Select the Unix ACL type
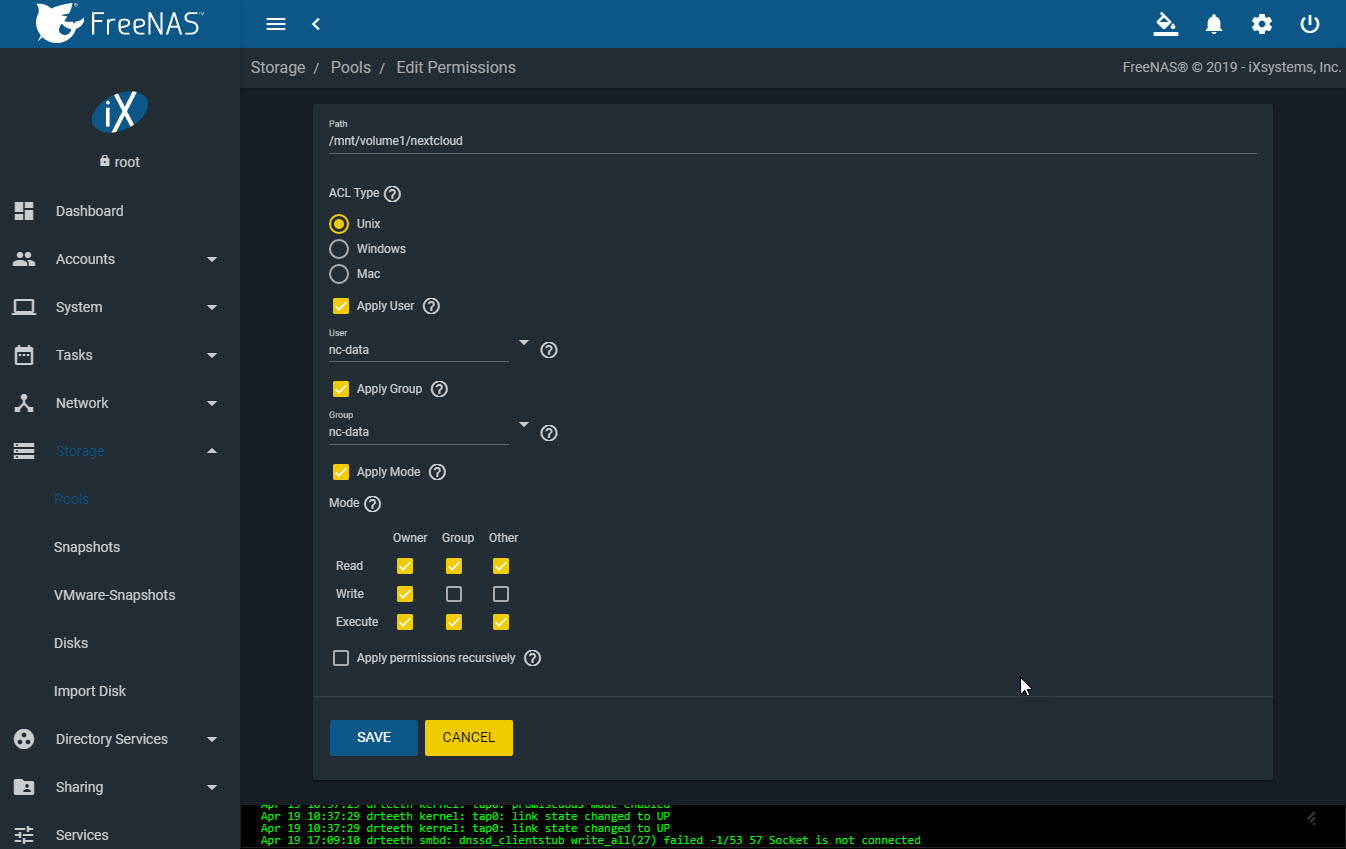This screenshot has width=1346, height=849. coord(339,224)
